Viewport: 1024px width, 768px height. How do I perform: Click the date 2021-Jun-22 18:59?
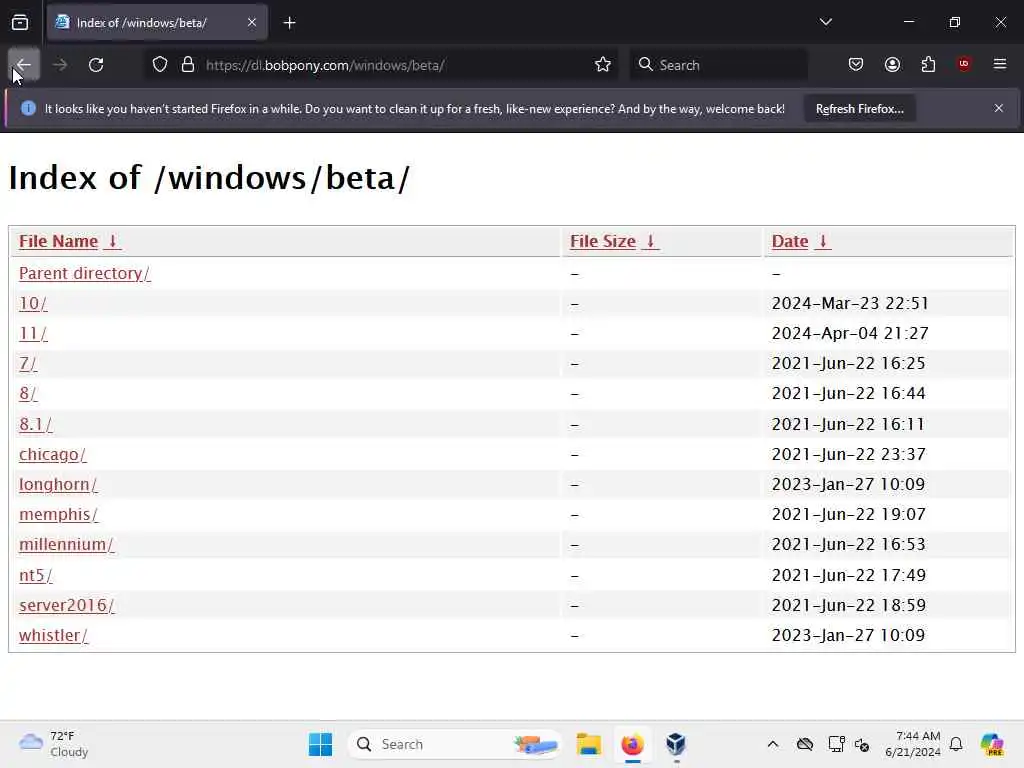(x=848, y=605)
